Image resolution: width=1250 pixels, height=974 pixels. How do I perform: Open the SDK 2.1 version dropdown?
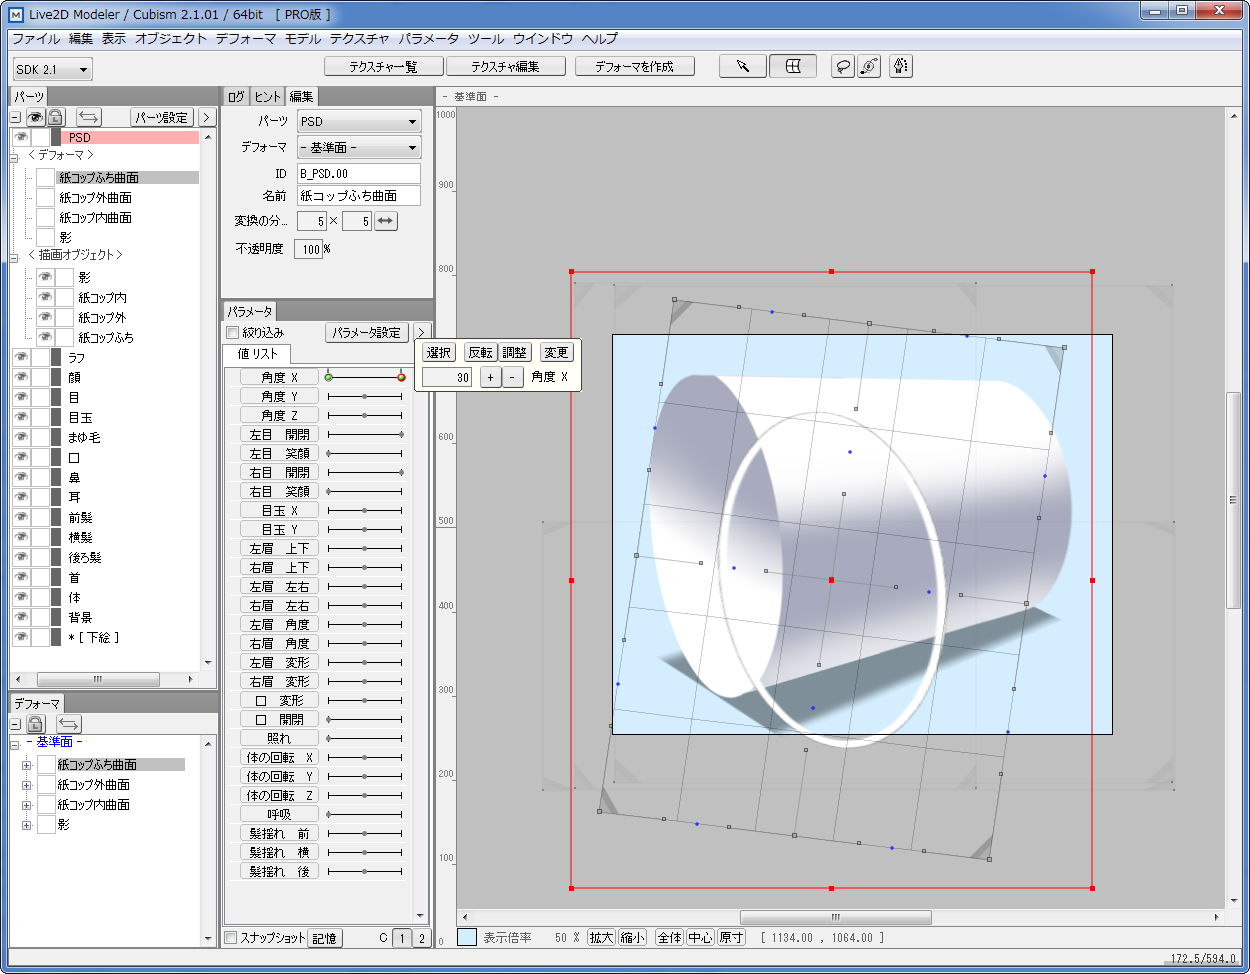(x=53, y=69)
